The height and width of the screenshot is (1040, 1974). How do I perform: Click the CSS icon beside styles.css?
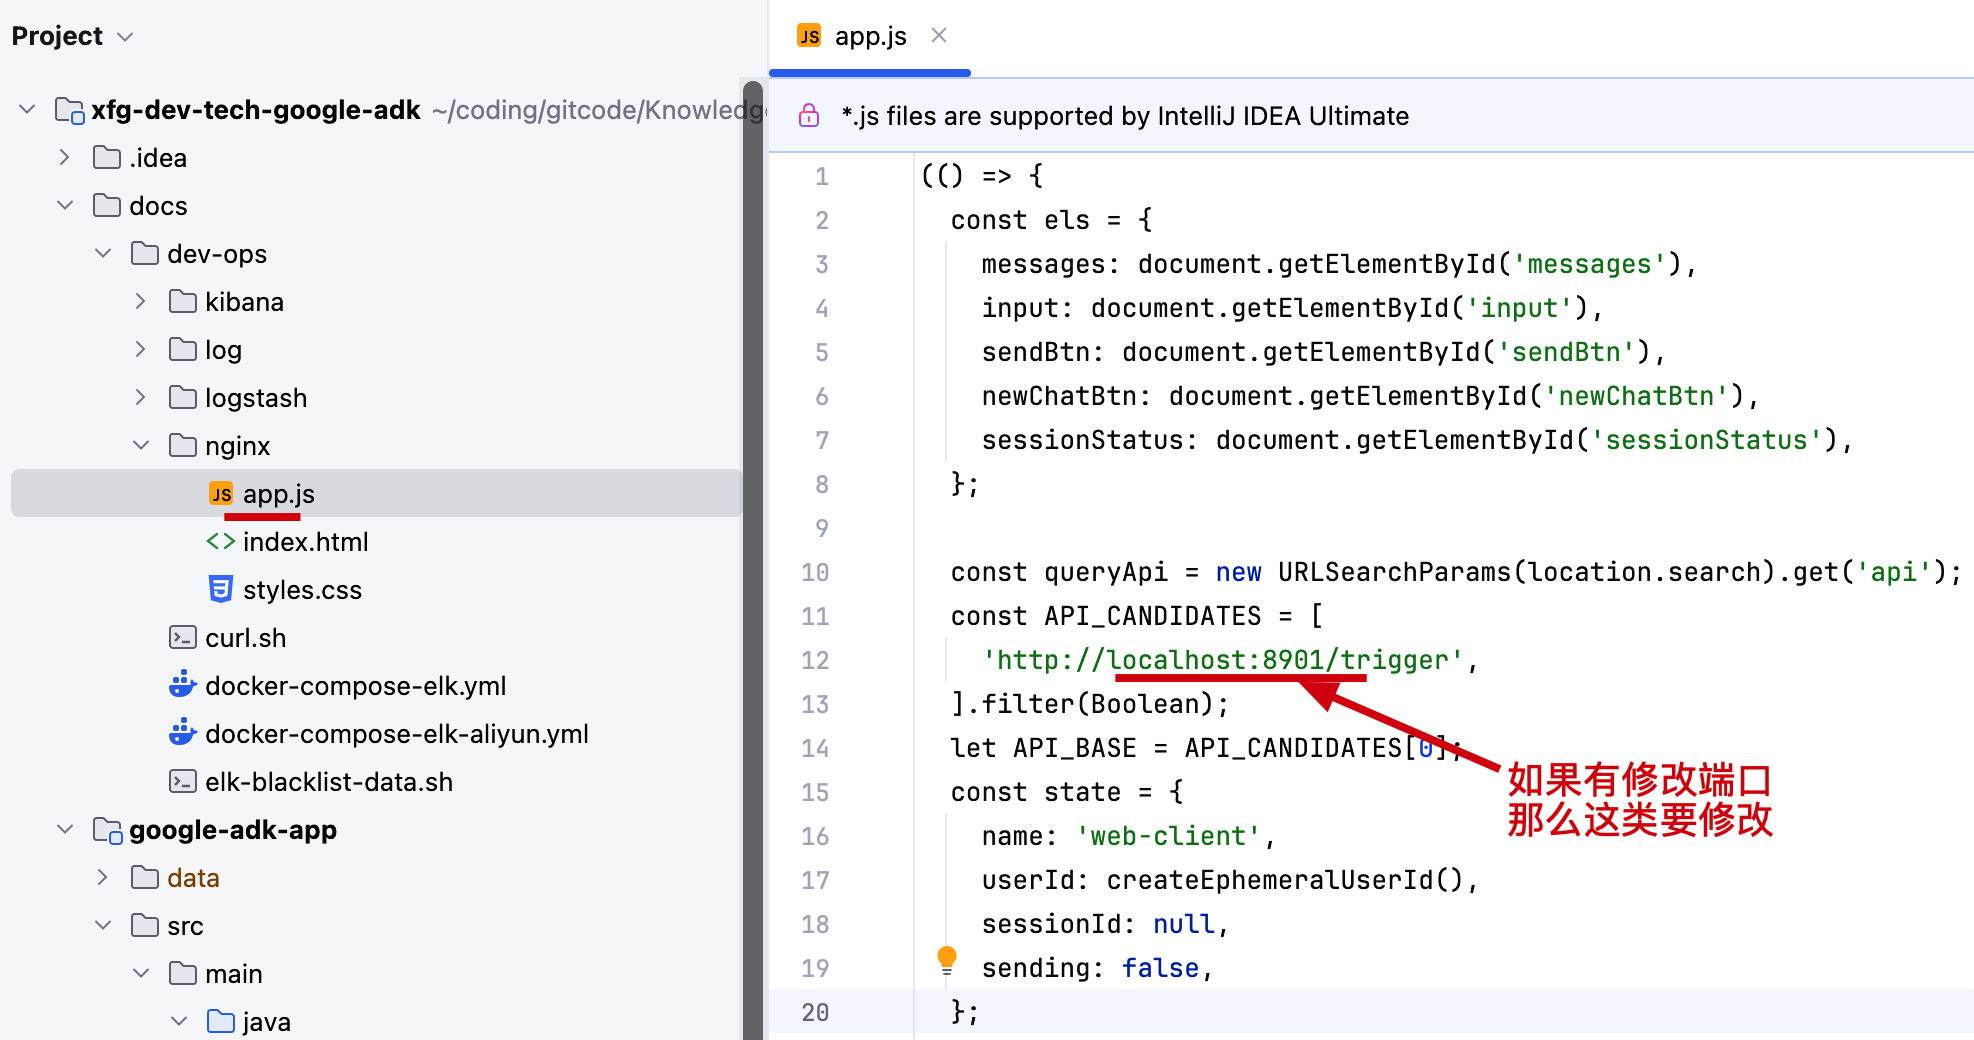(221, 590)
